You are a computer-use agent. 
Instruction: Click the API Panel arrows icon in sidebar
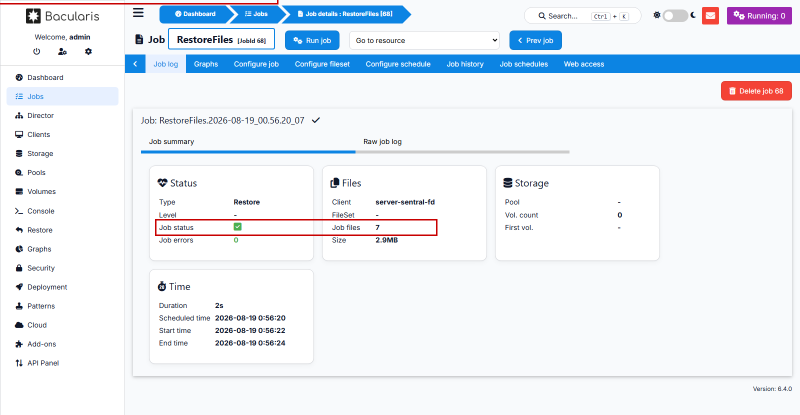pos(19,363)
